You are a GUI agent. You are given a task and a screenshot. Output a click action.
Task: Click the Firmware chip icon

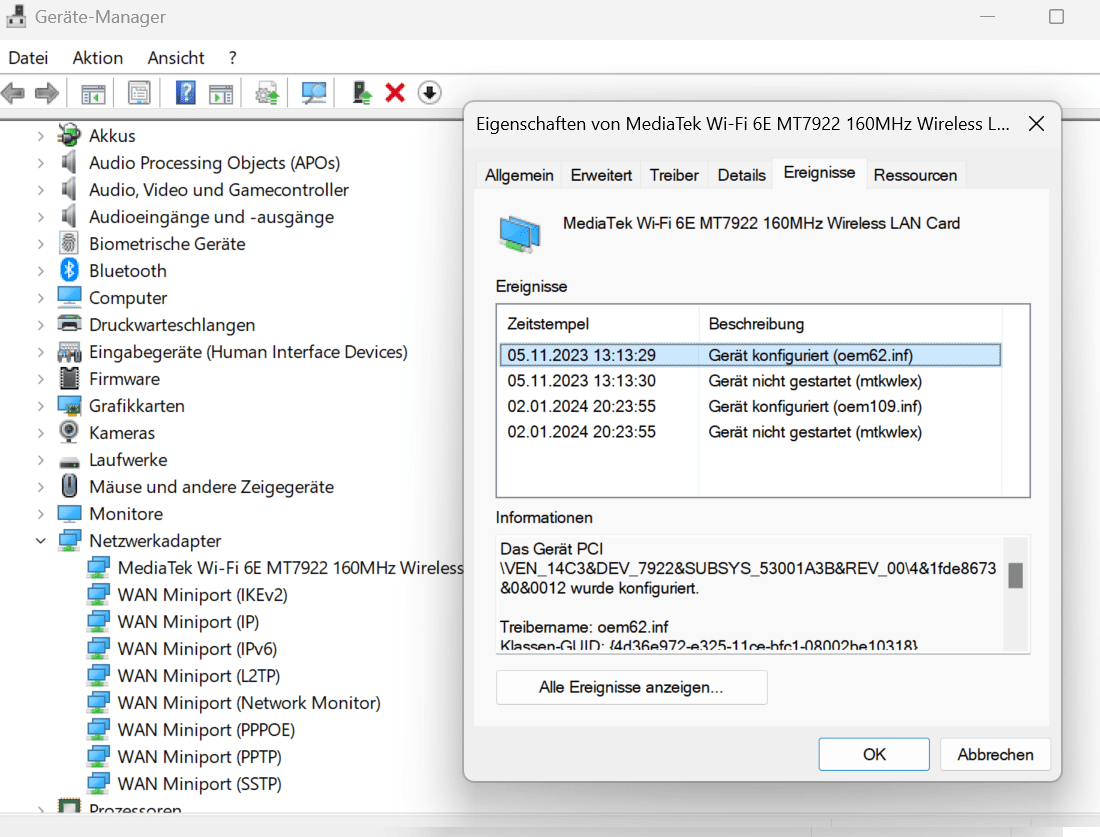69,378
